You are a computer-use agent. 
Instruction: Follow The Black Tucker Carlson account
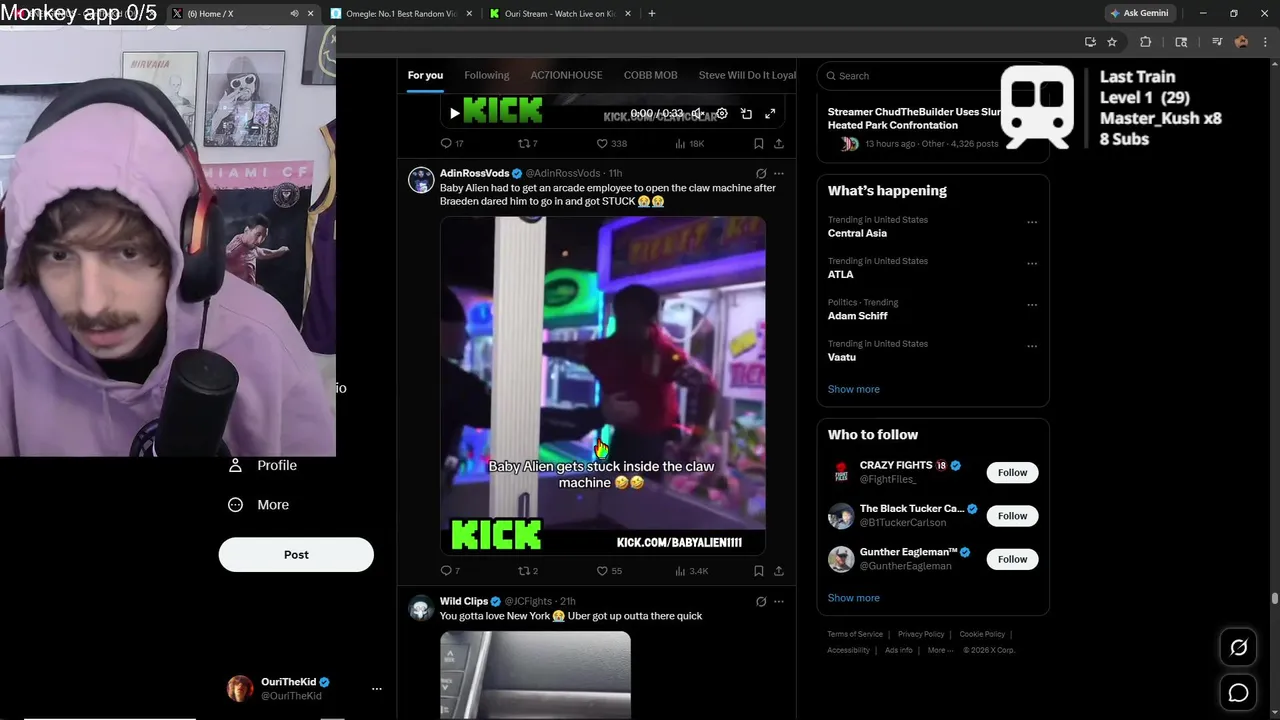[x=1012, y=516]
